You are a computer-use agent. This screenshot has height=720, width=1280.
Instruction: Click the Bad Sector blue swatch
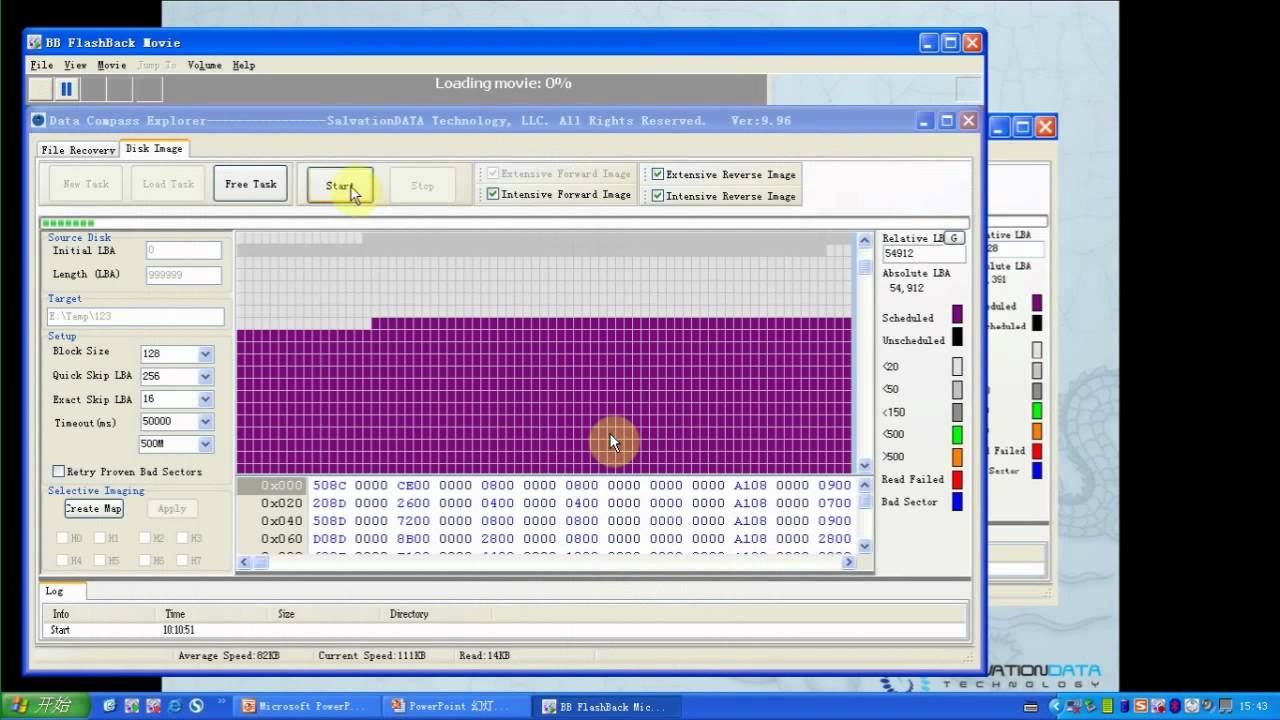(x=957, y=502)
